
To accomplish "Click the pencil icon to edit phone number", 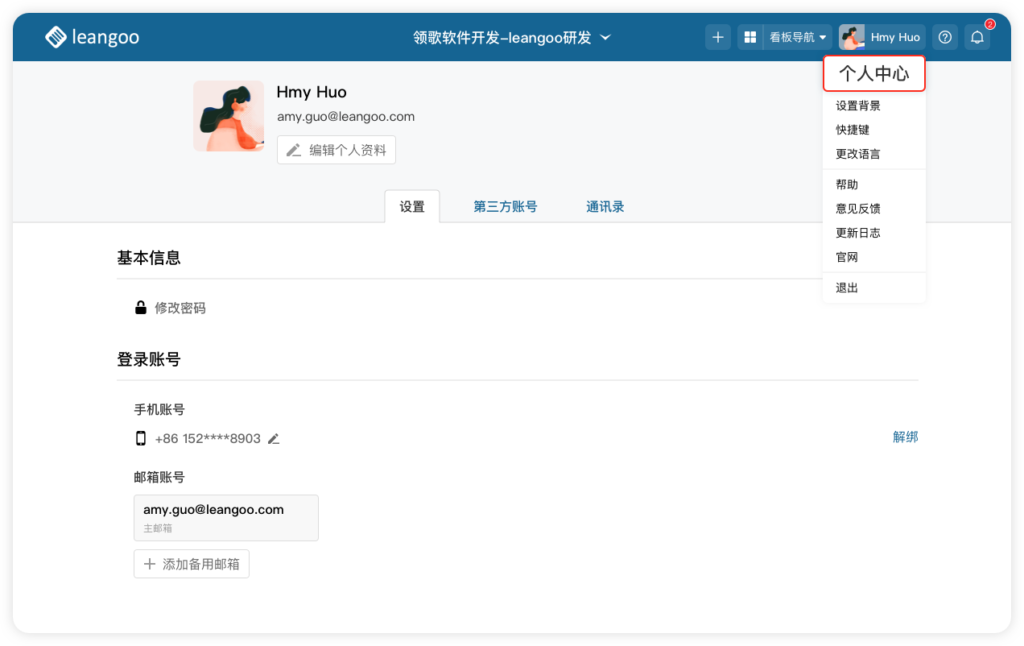I will coord(273,437).
